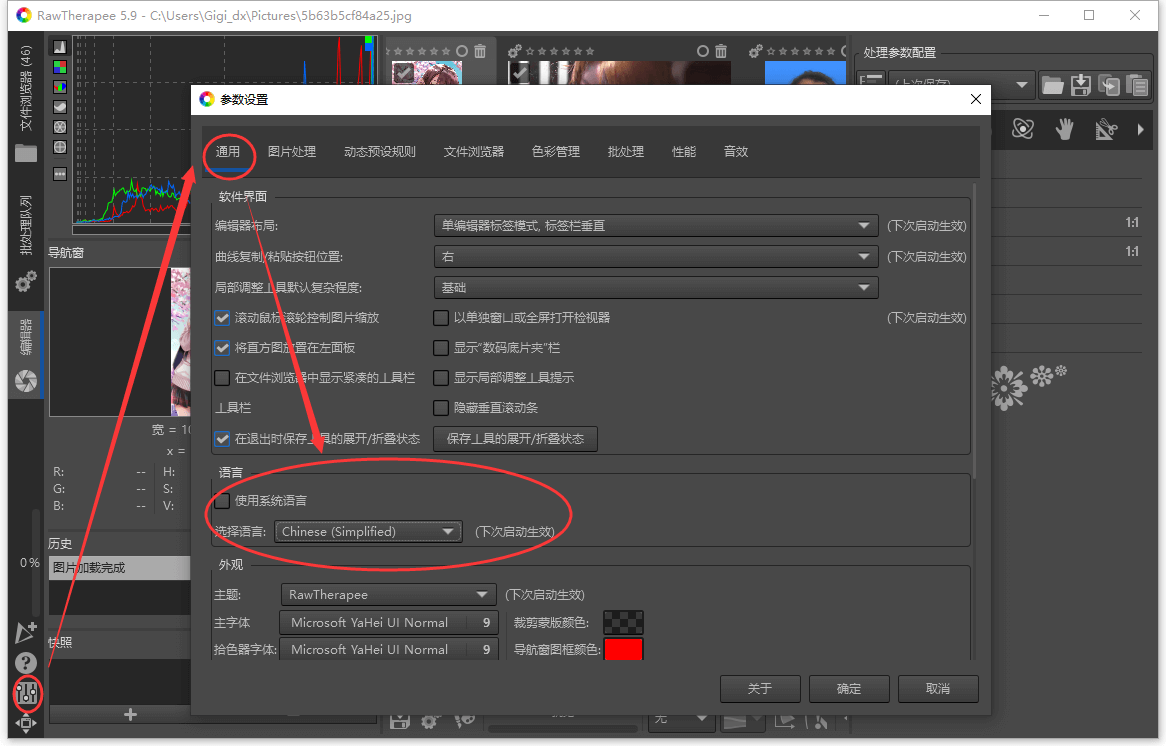Choose main font Microsoft YaHei UI button
This screenshot has height=746, width=1166.
click(389, 623)
